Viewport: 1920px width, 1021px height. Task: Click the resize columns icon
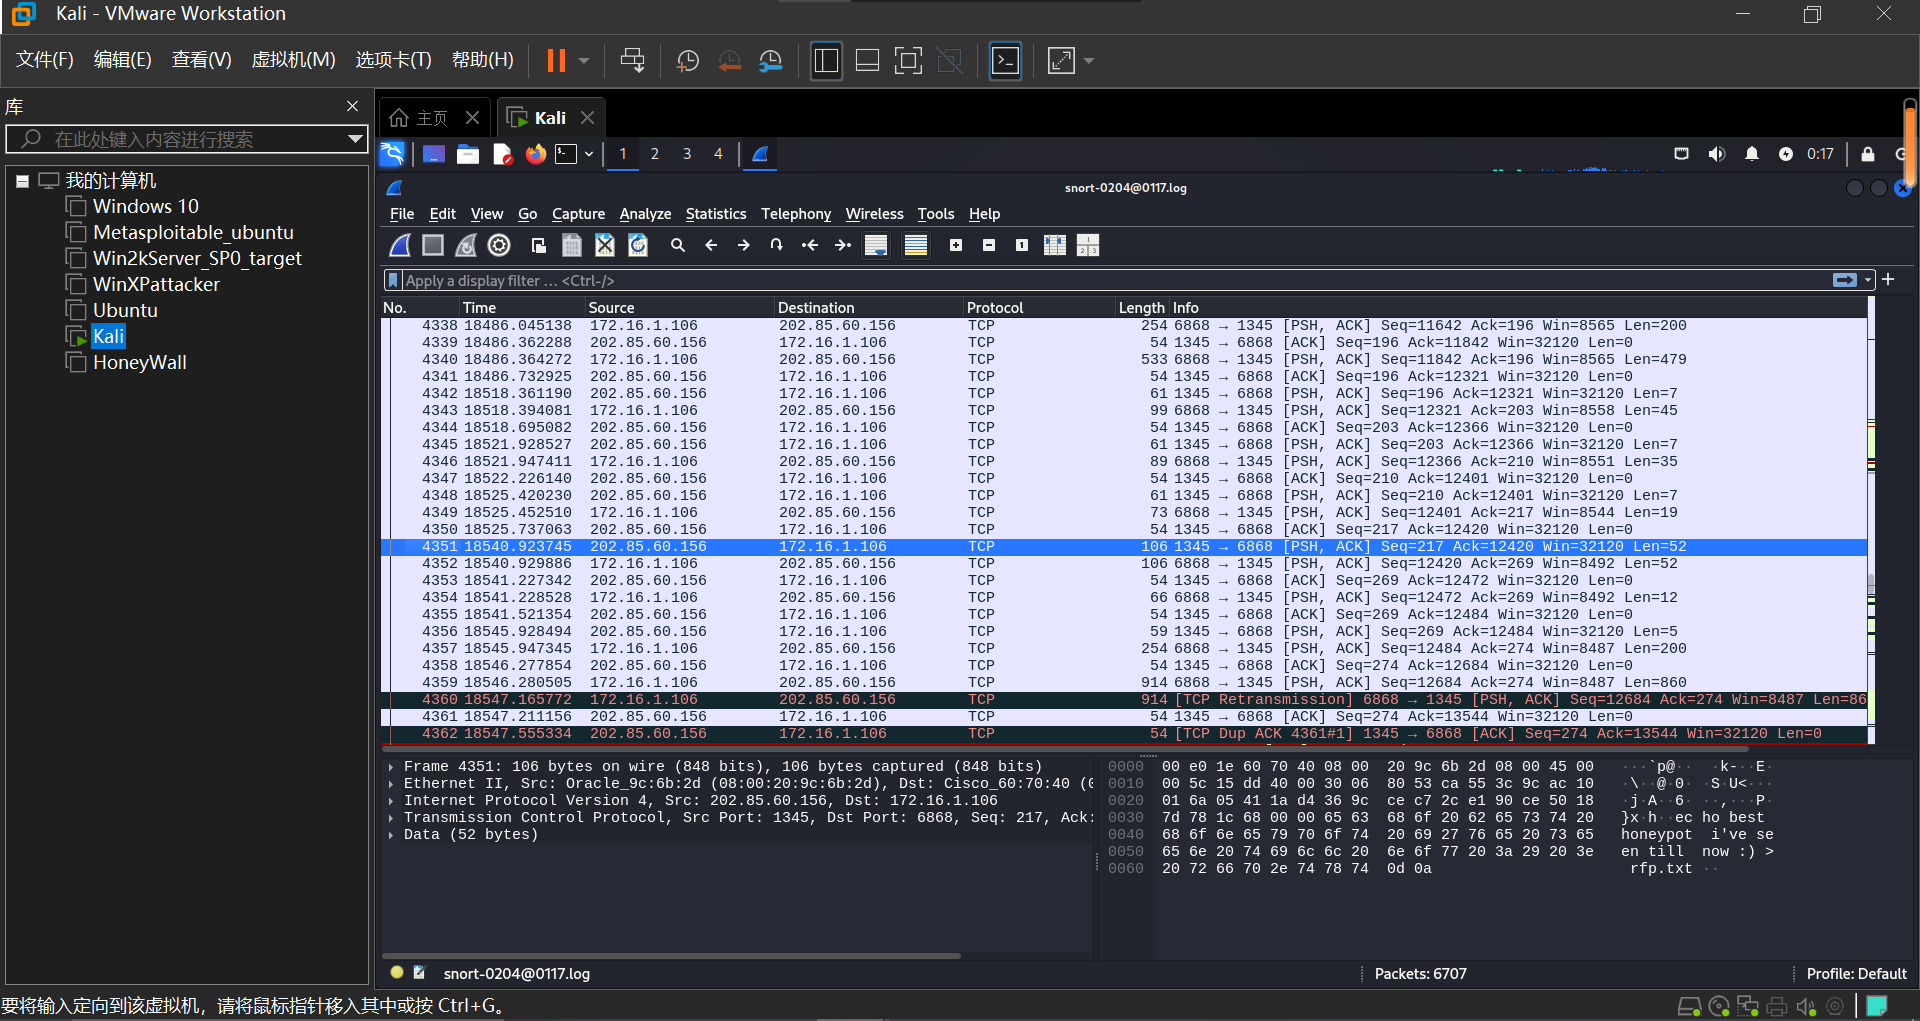(1055, 245)
